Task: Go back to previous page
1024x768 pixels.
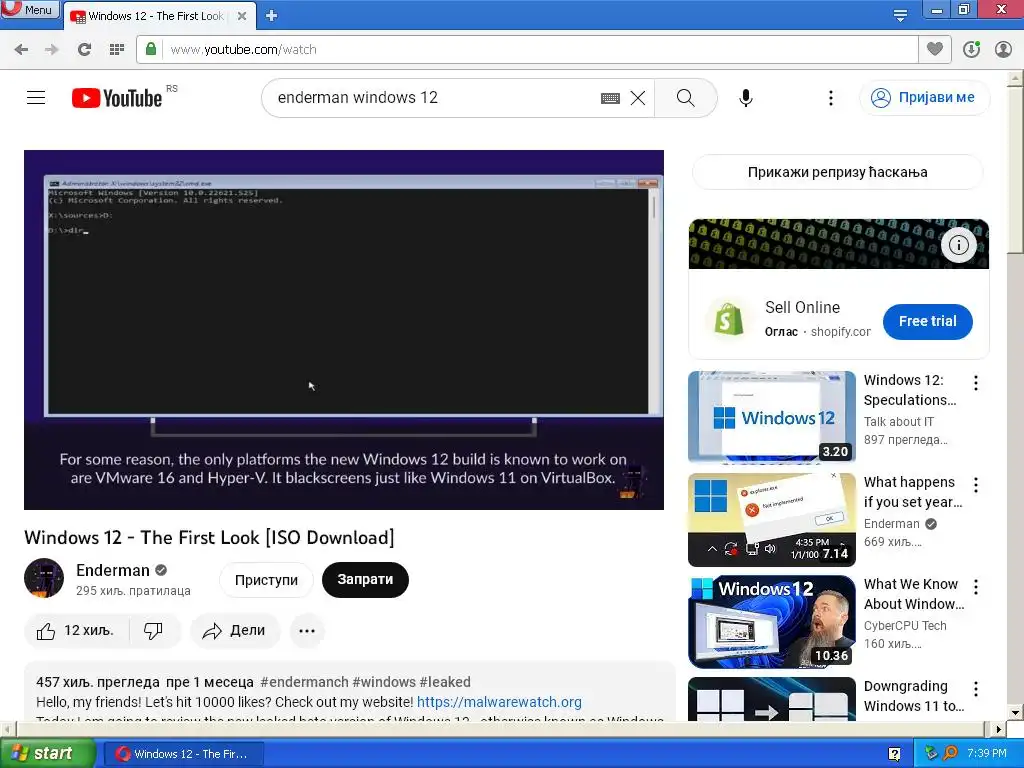Action: 21,49
